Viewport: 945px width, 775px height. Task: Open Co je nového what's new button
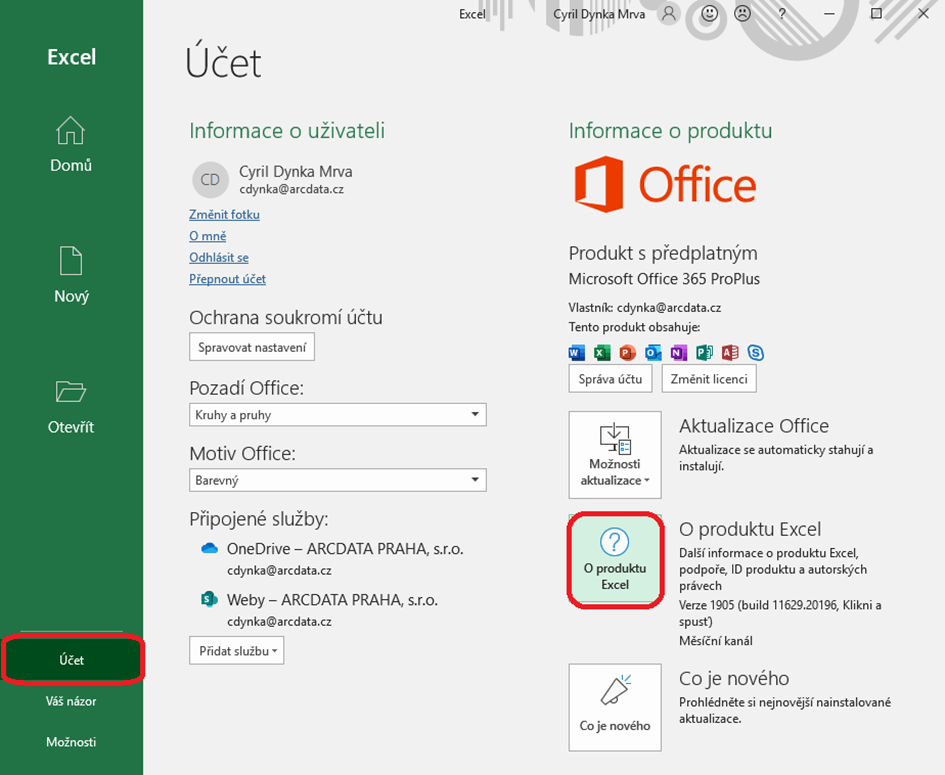(x=615, y=708)
